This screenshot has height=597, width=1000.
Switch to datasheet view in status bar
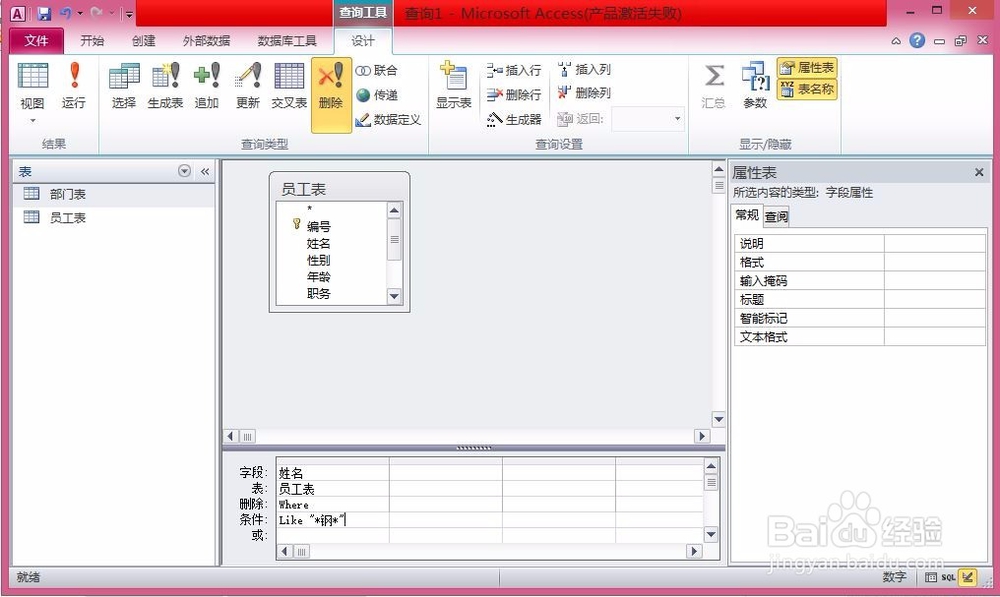[931, 578]
